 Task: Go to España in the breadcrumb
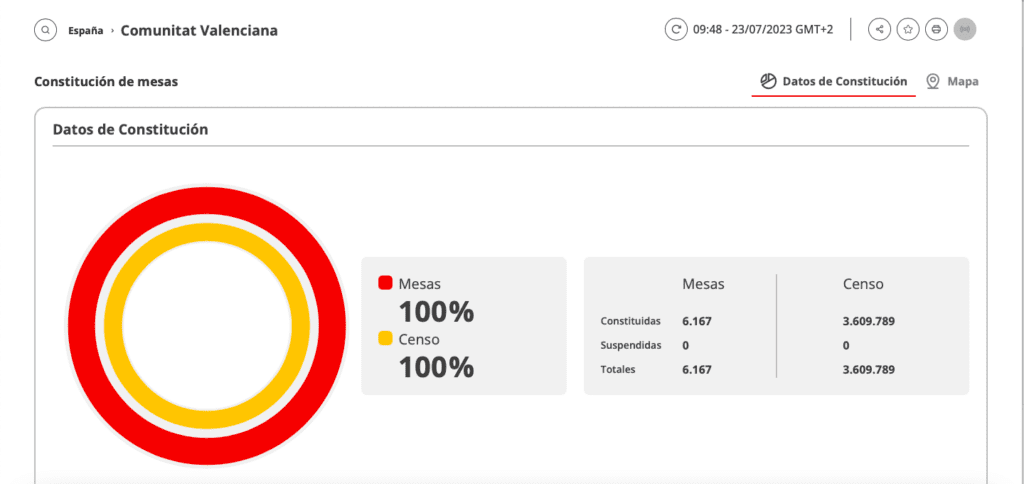tap(85, 30)
